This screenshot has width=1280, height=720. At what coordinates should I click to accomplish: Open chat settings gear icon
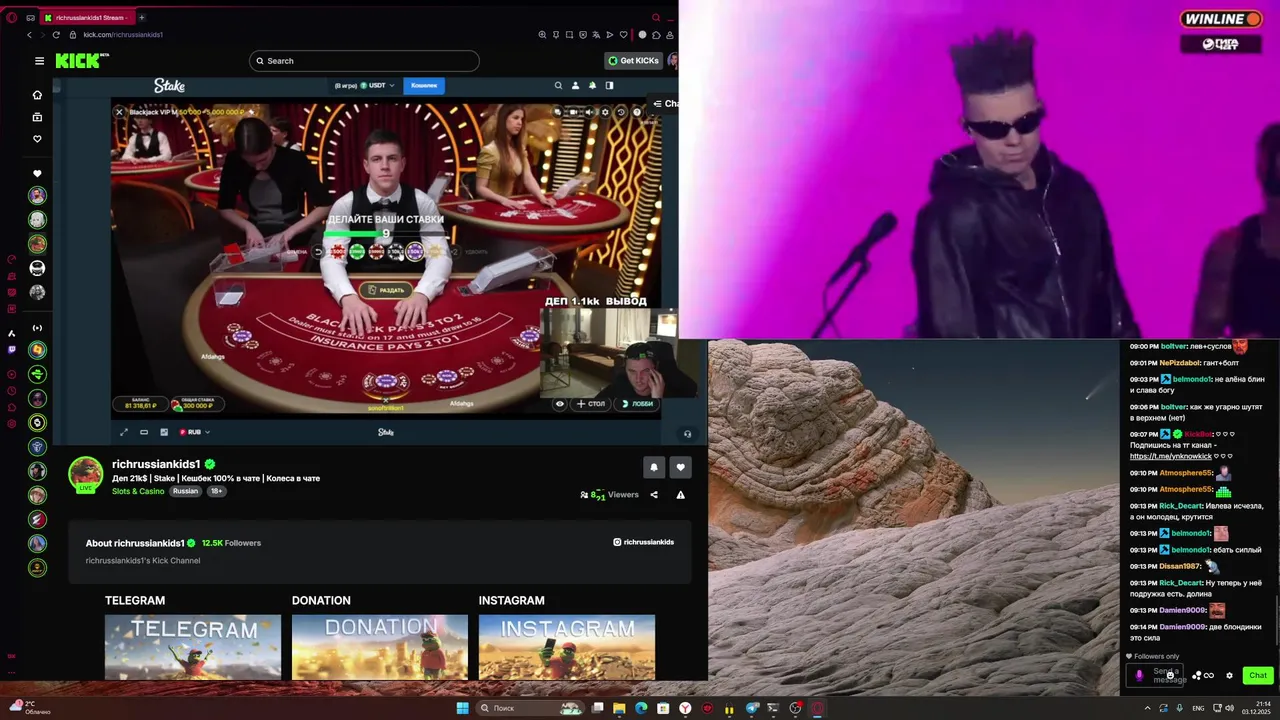pos(1230,675)
